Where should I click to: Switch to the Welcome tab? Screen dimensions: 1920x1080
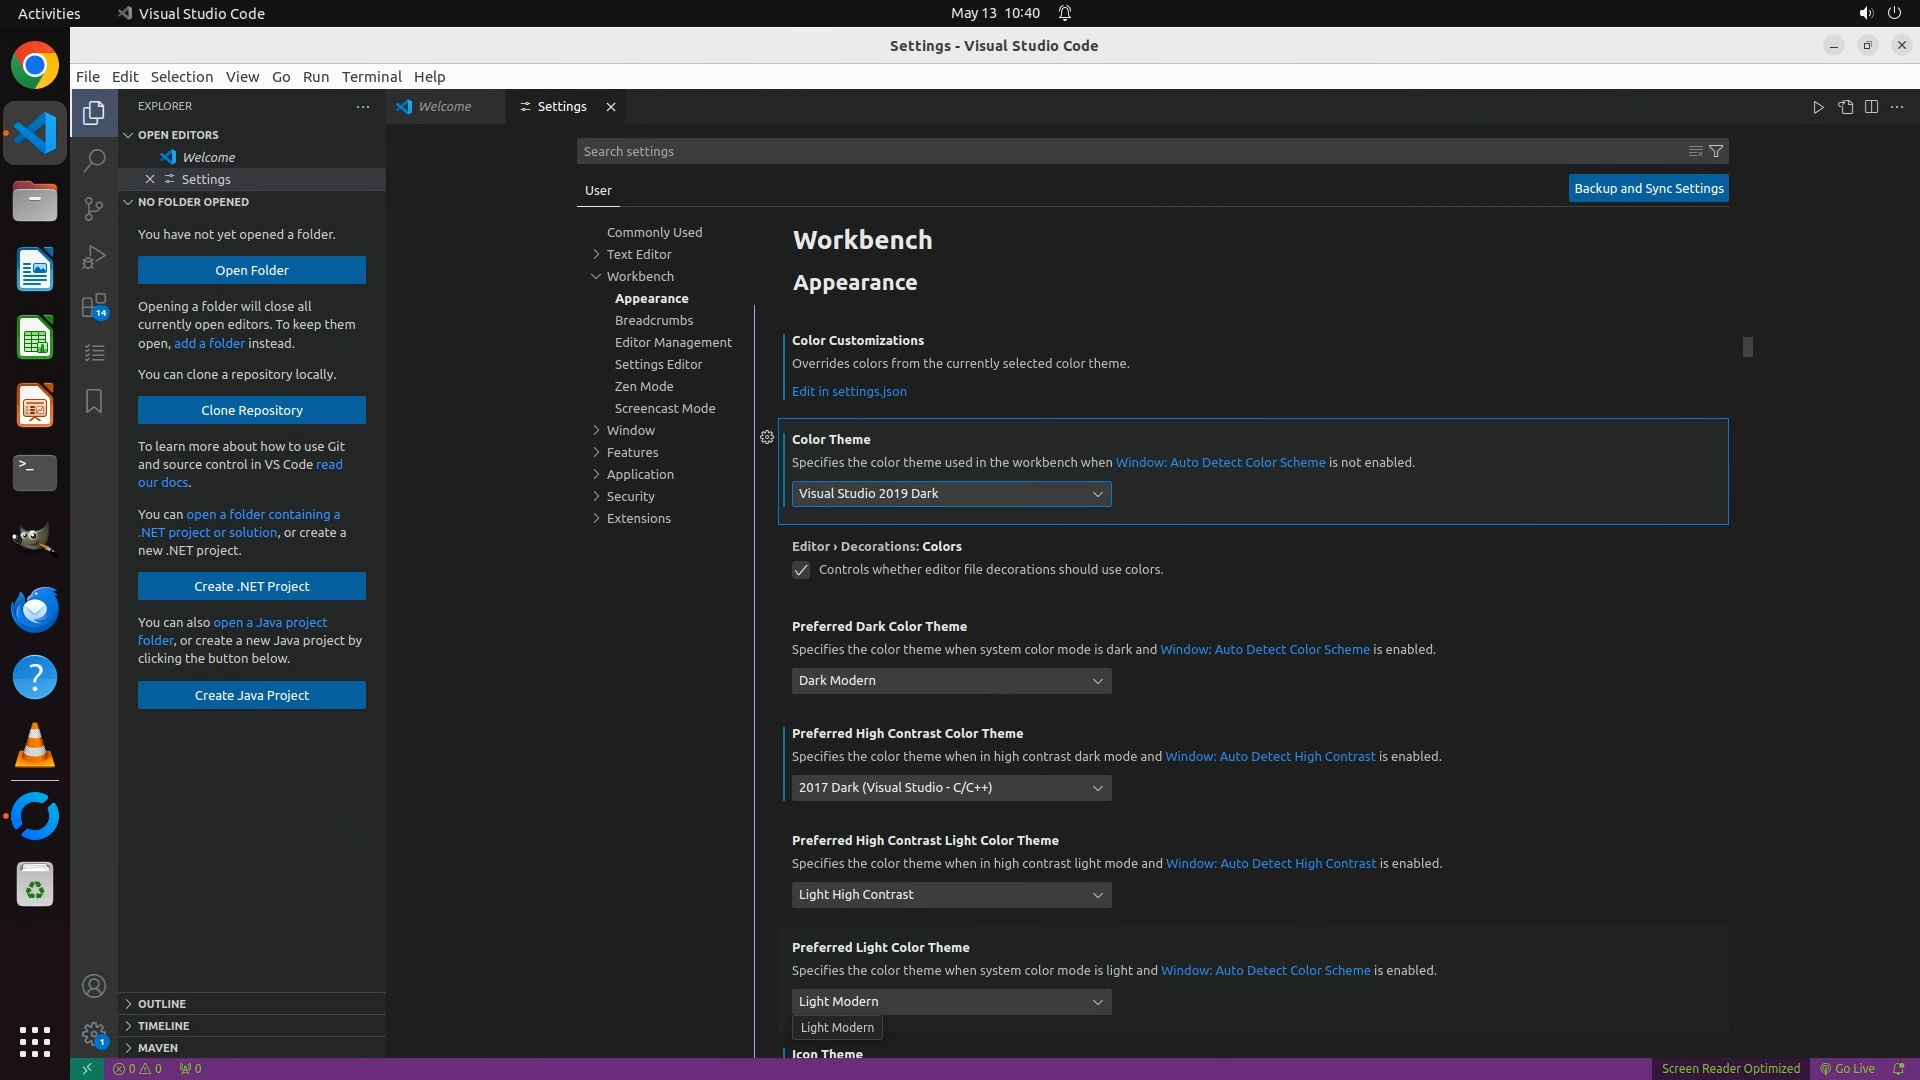tap(444, 107)
